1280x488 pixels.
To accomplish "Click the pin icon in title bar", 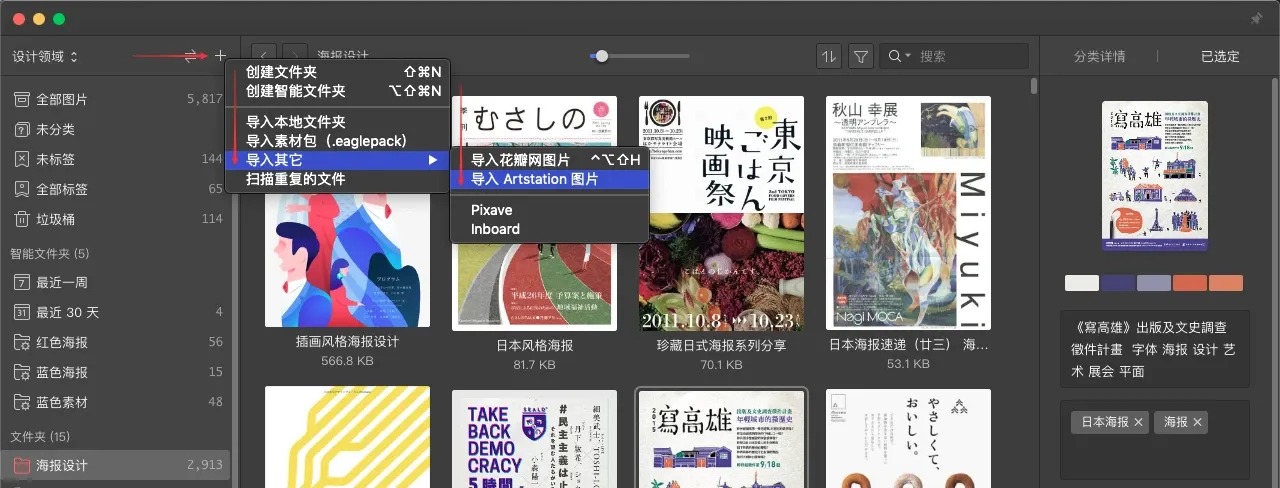I will [1256, 19].
